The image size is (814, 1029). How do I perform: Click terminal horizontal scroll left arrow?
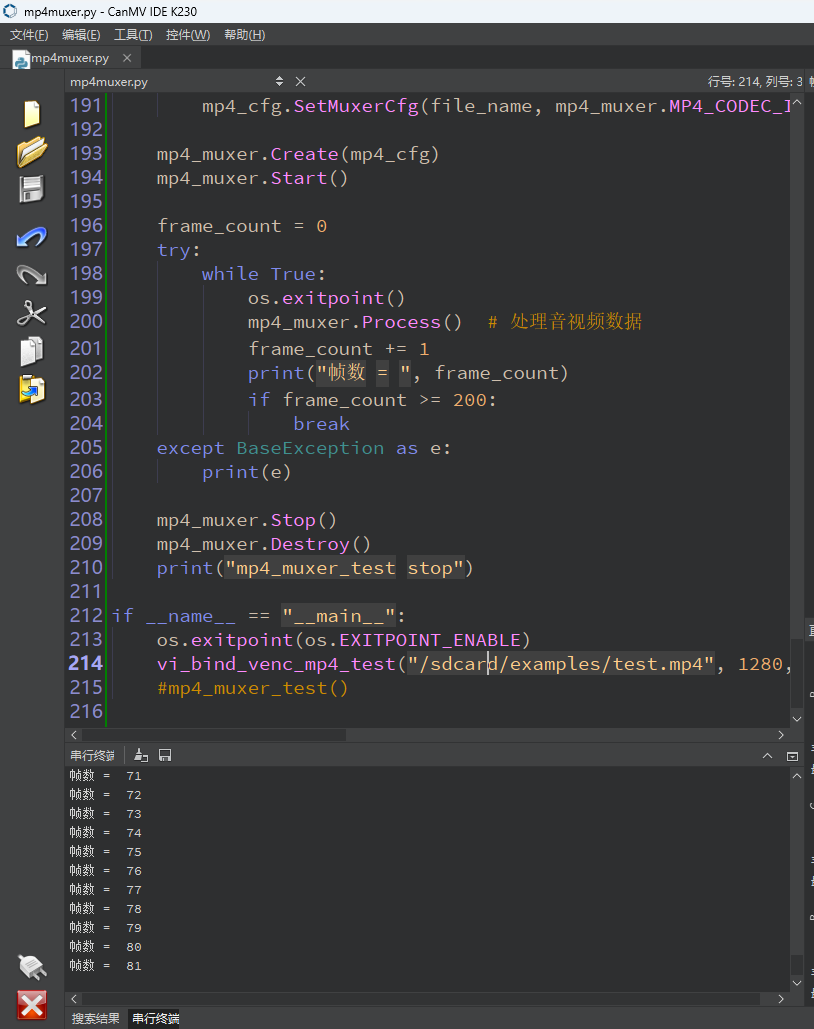tap(74, 999)
